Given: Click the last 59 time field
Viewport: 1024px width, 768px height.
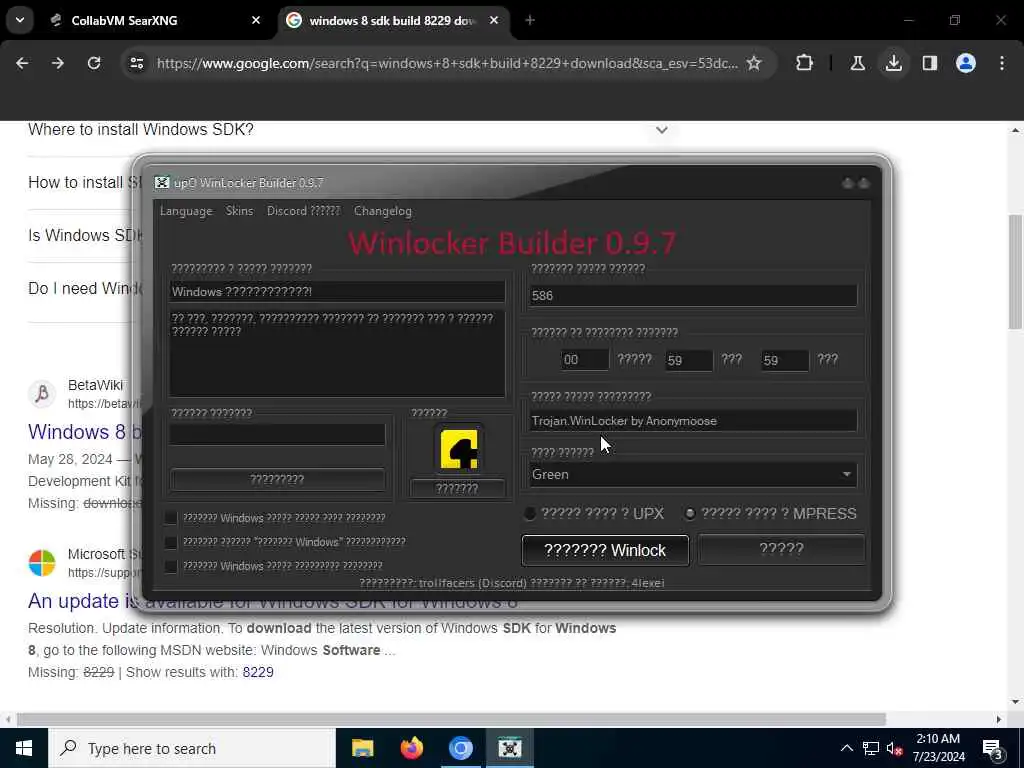Looking at the screenshot, I should (x=785, y=360).
